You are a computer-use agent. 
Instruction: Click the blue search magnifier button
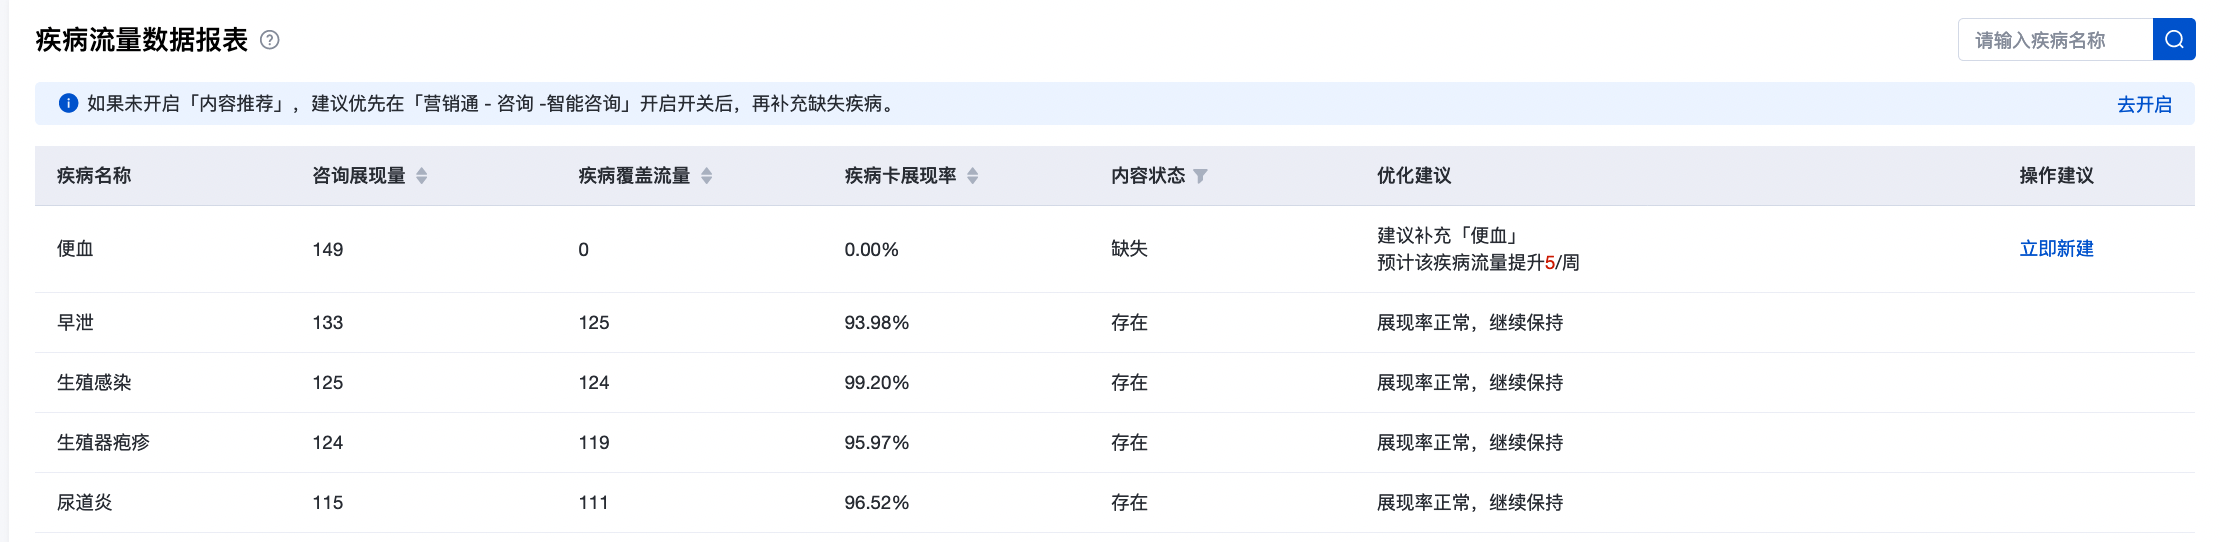pos(2173,40)
